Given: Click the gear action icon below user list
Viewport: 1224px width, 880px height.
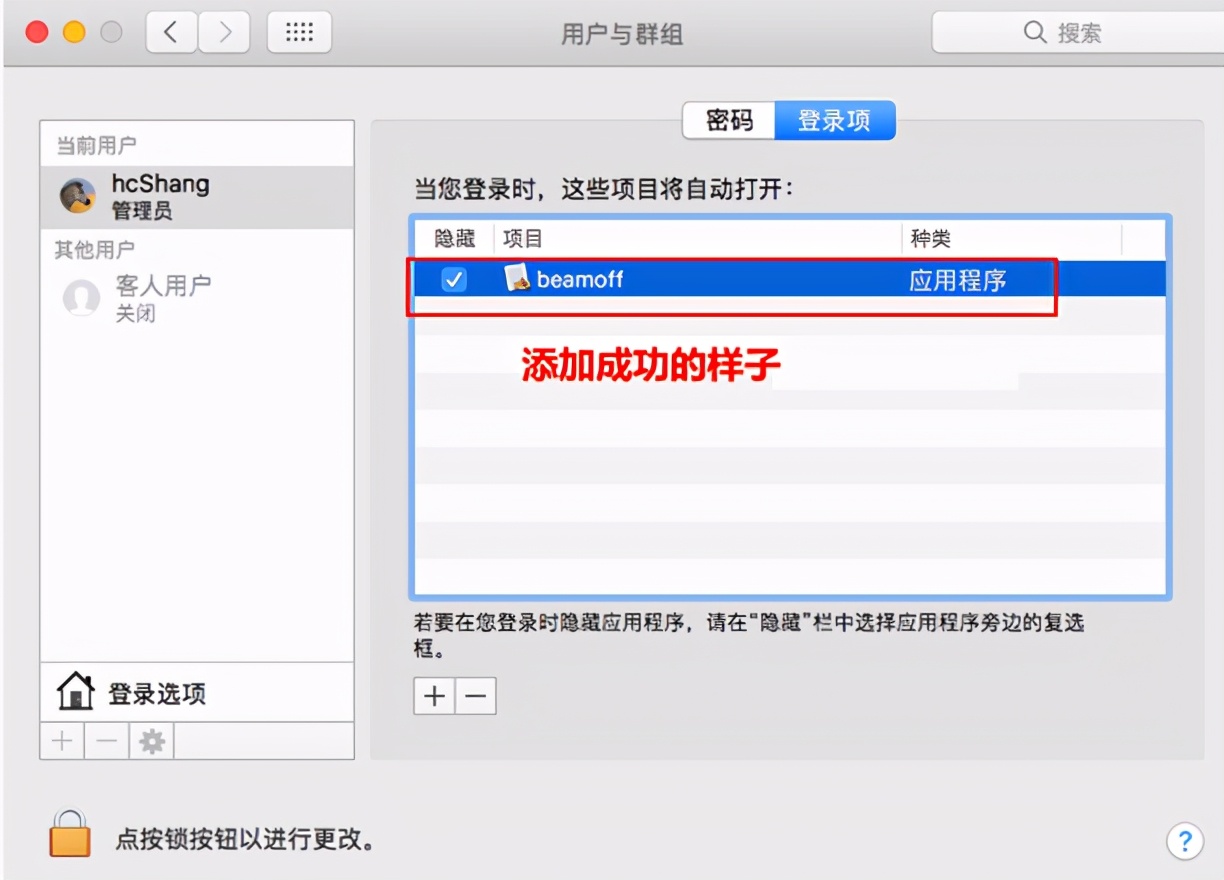Looking at the screenshot, I should (x=151, y=741).
